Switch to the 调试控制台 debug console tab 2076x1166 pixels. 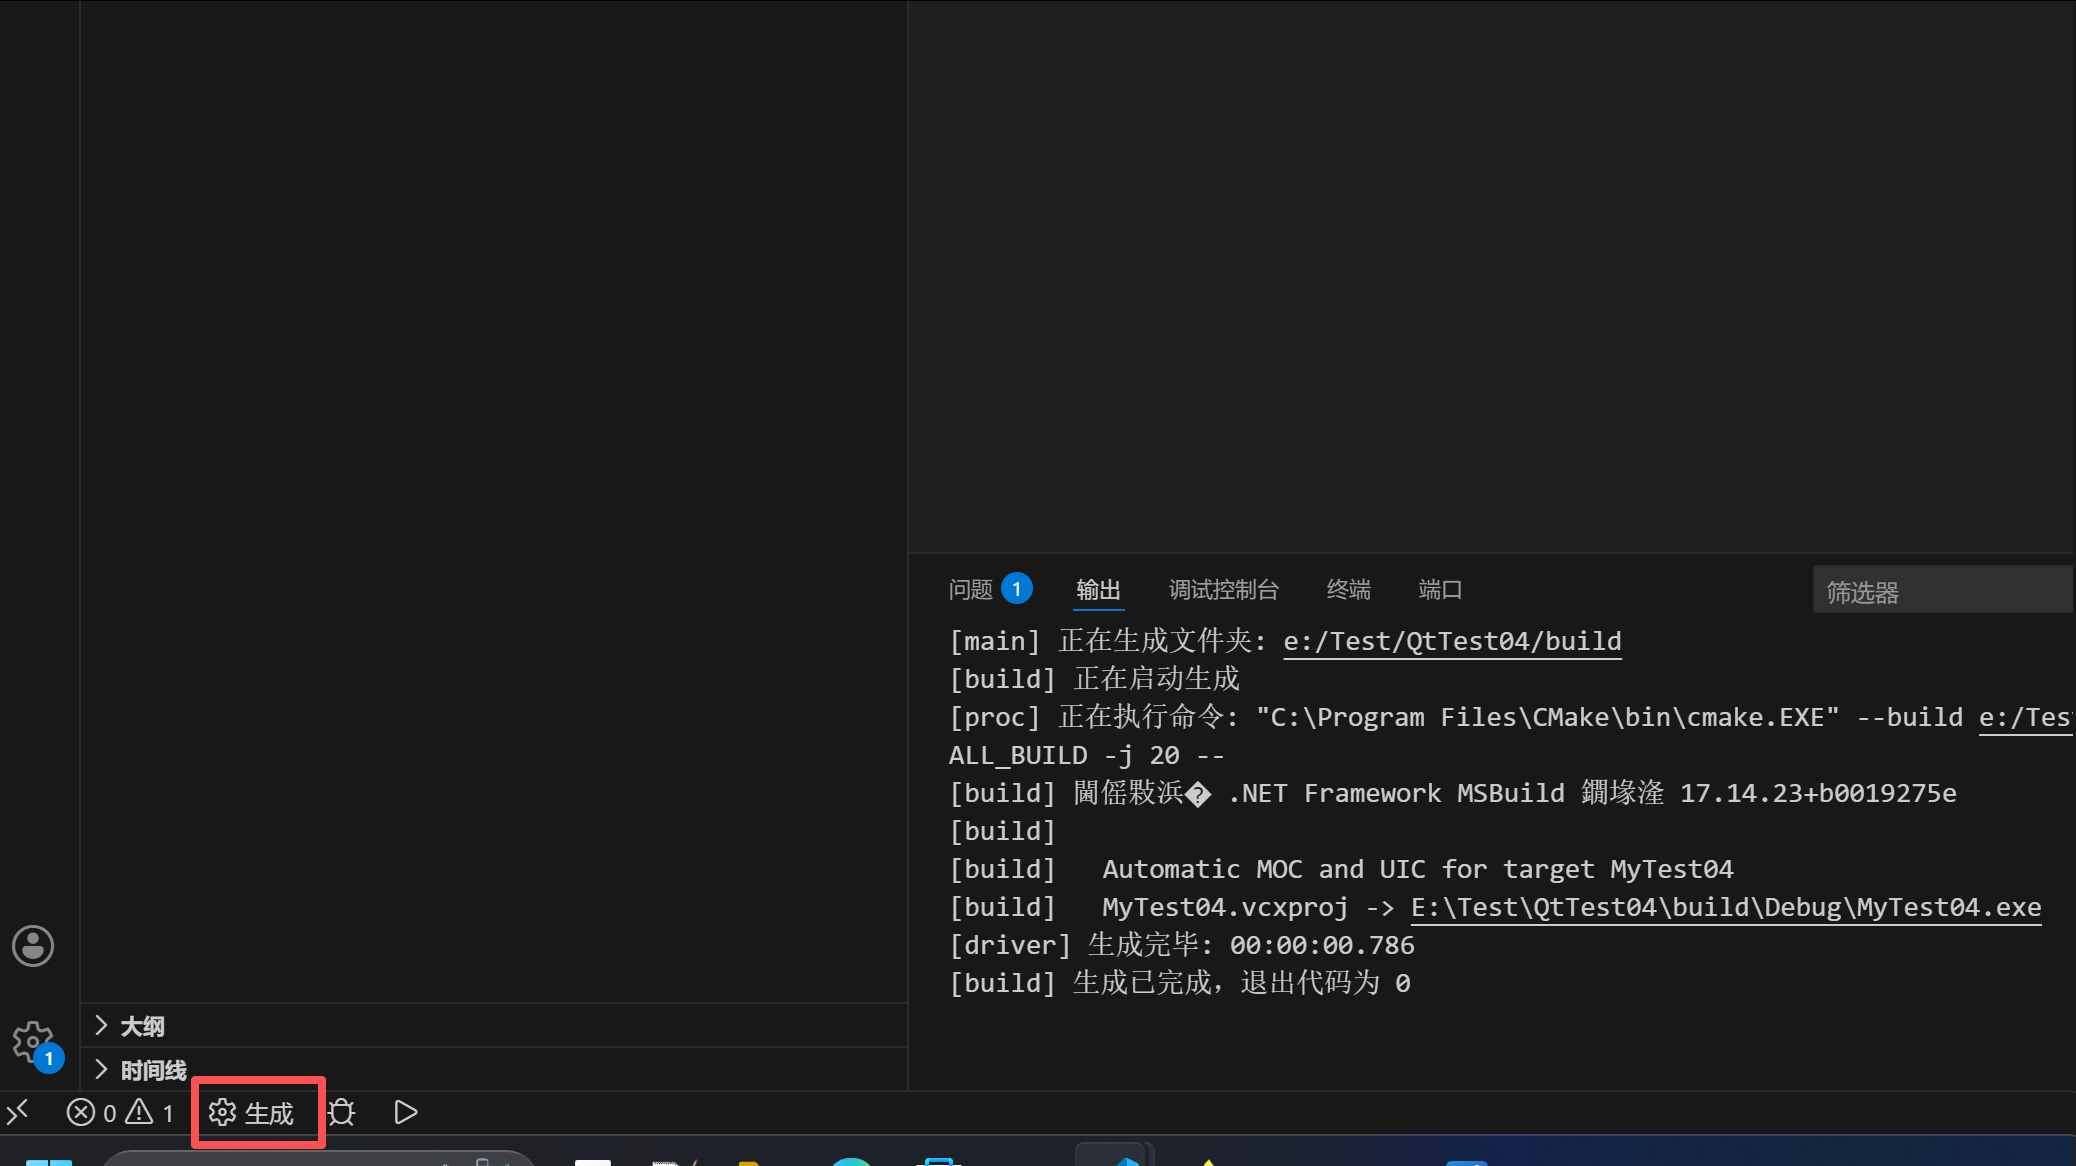(1223, 590)
